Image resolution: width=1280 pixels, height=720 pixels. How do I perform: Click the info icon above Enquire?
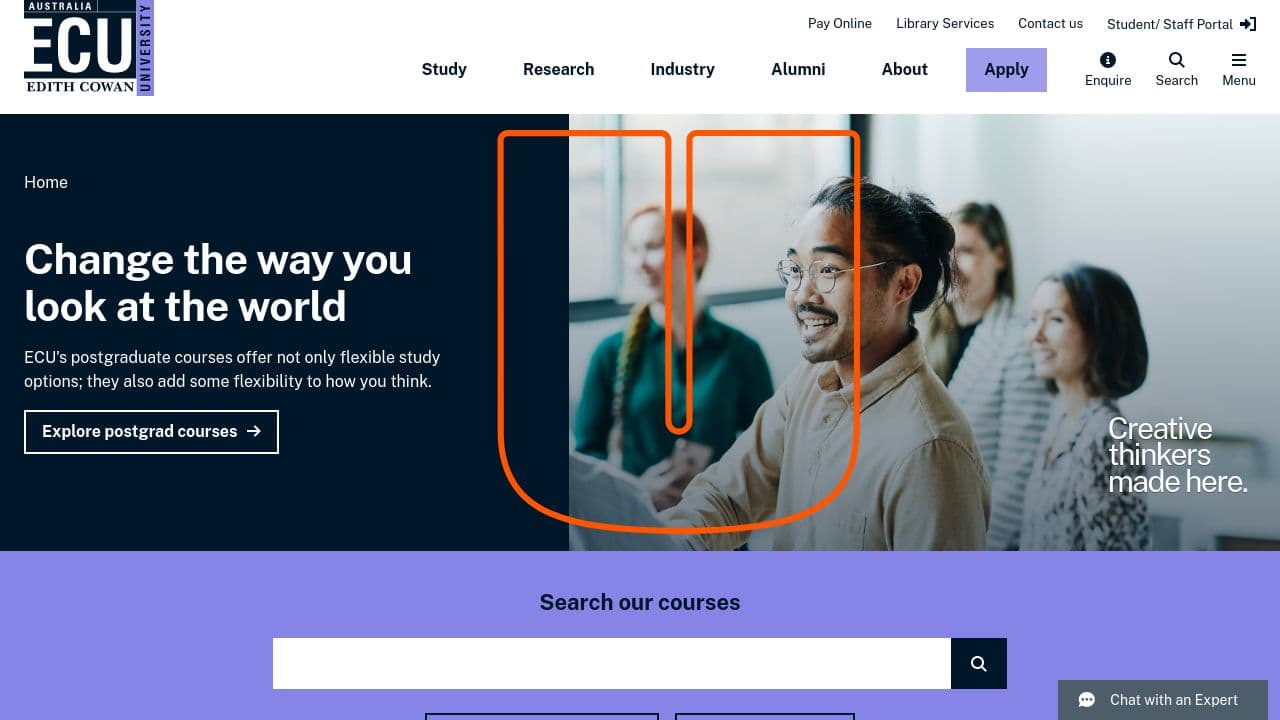1108,60
